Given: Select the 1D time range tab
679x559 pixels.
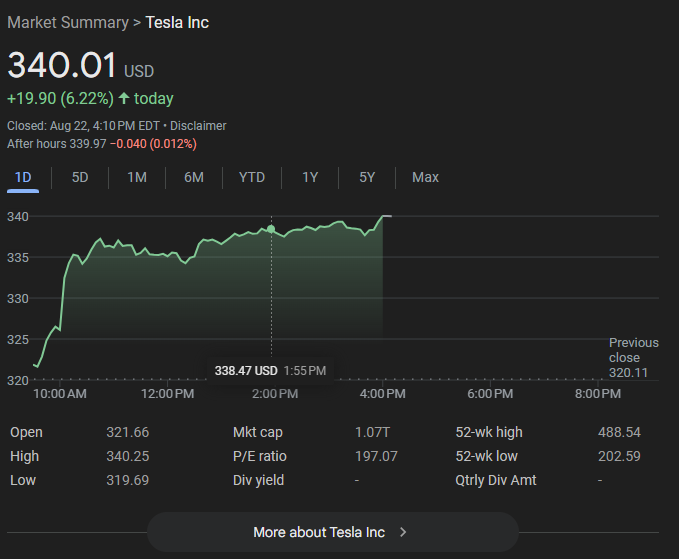Looking at the screenshot, I should click(23, 177).
